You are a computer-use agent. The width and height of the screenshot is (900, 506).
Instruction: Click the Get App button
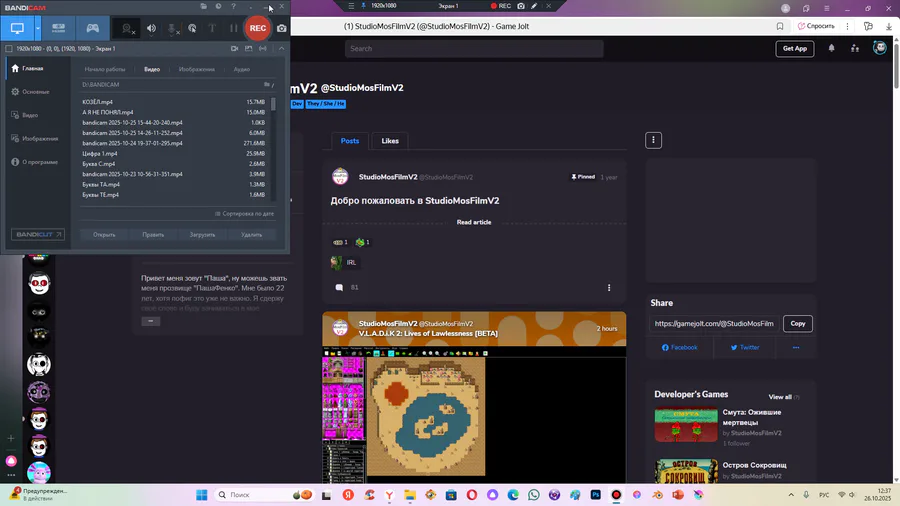795,49
